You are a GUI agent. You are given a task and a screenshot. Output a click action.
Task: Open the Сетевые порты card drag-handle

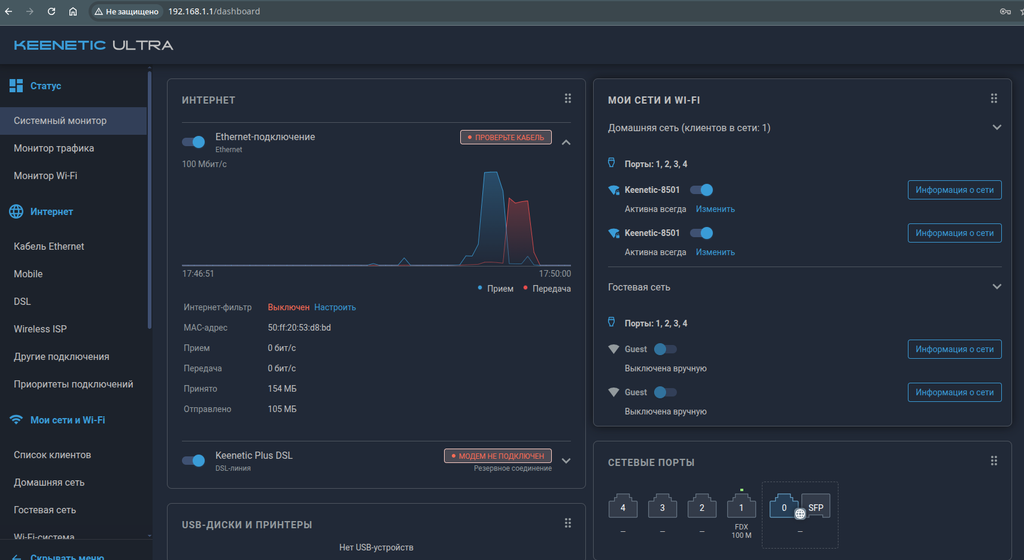(x=994, y=461)
